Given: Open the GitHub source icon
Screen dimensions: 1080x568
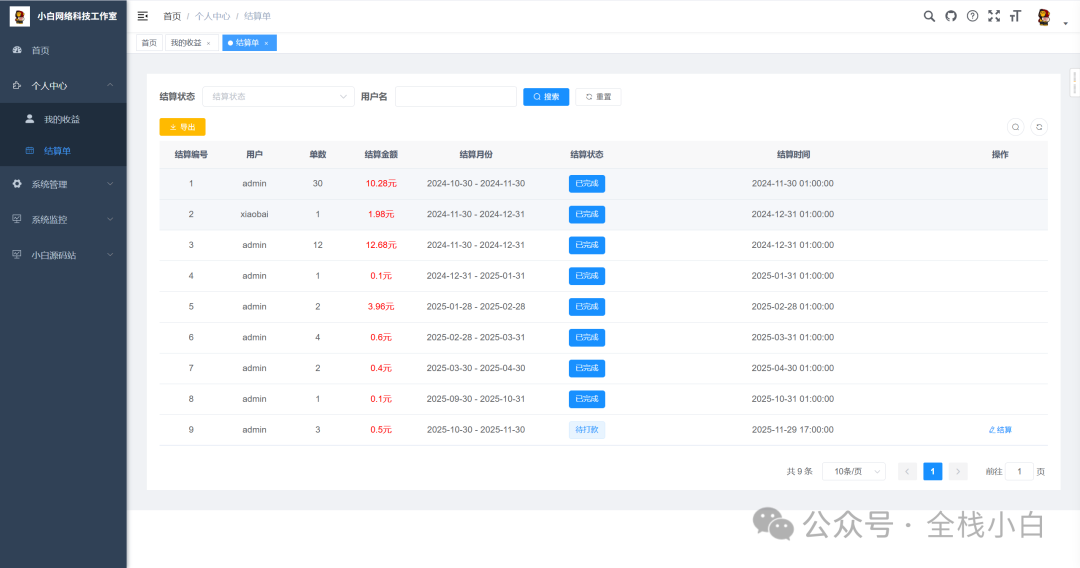Looking at the screenshot, I should (x=951, y=16).
